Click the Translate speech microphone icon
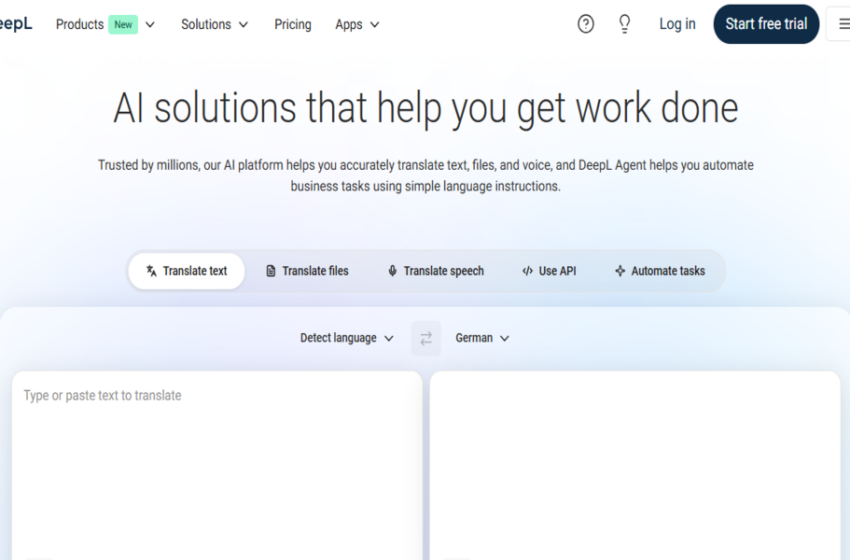 [392, 271]
